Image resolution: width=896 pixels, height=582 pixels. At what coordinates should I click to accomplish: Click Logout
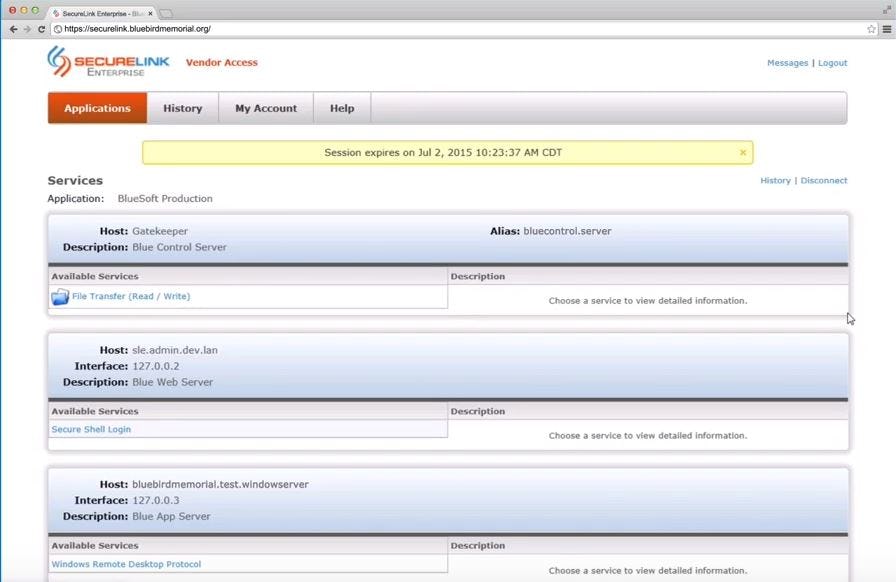[832, 63]
